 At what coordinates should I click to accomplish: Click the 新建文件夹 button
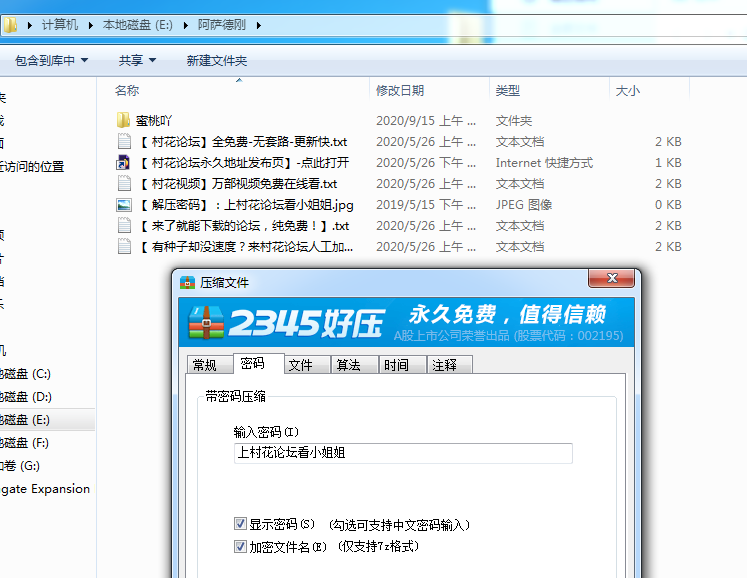pos(216,61)
